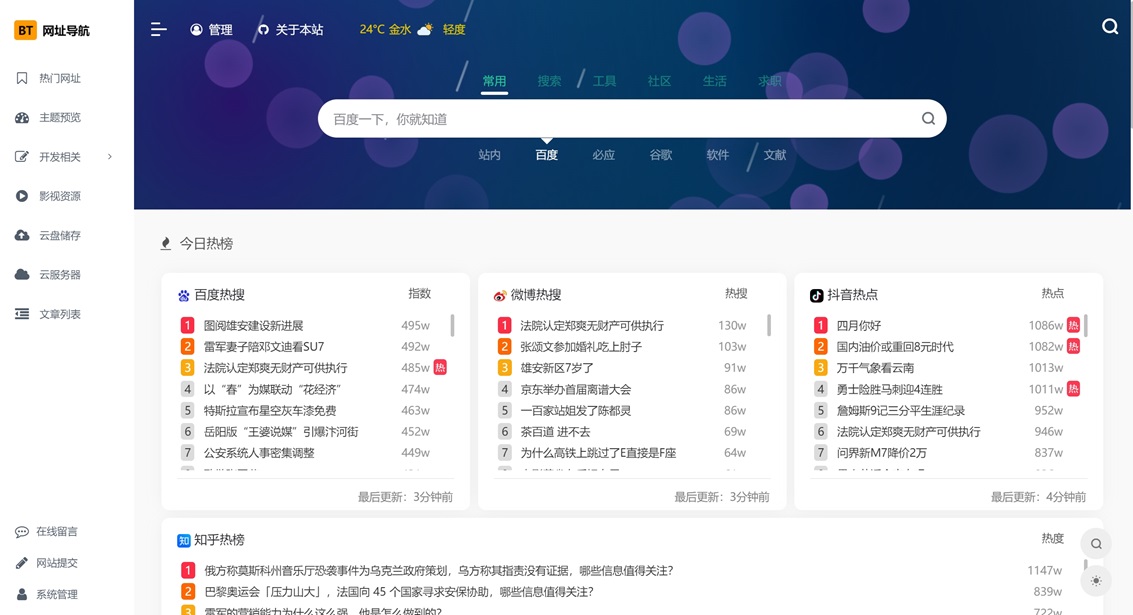Open 图阅雄安建设新进展 headline
This screenshot has height=615, width=1133.
point(254,325)
